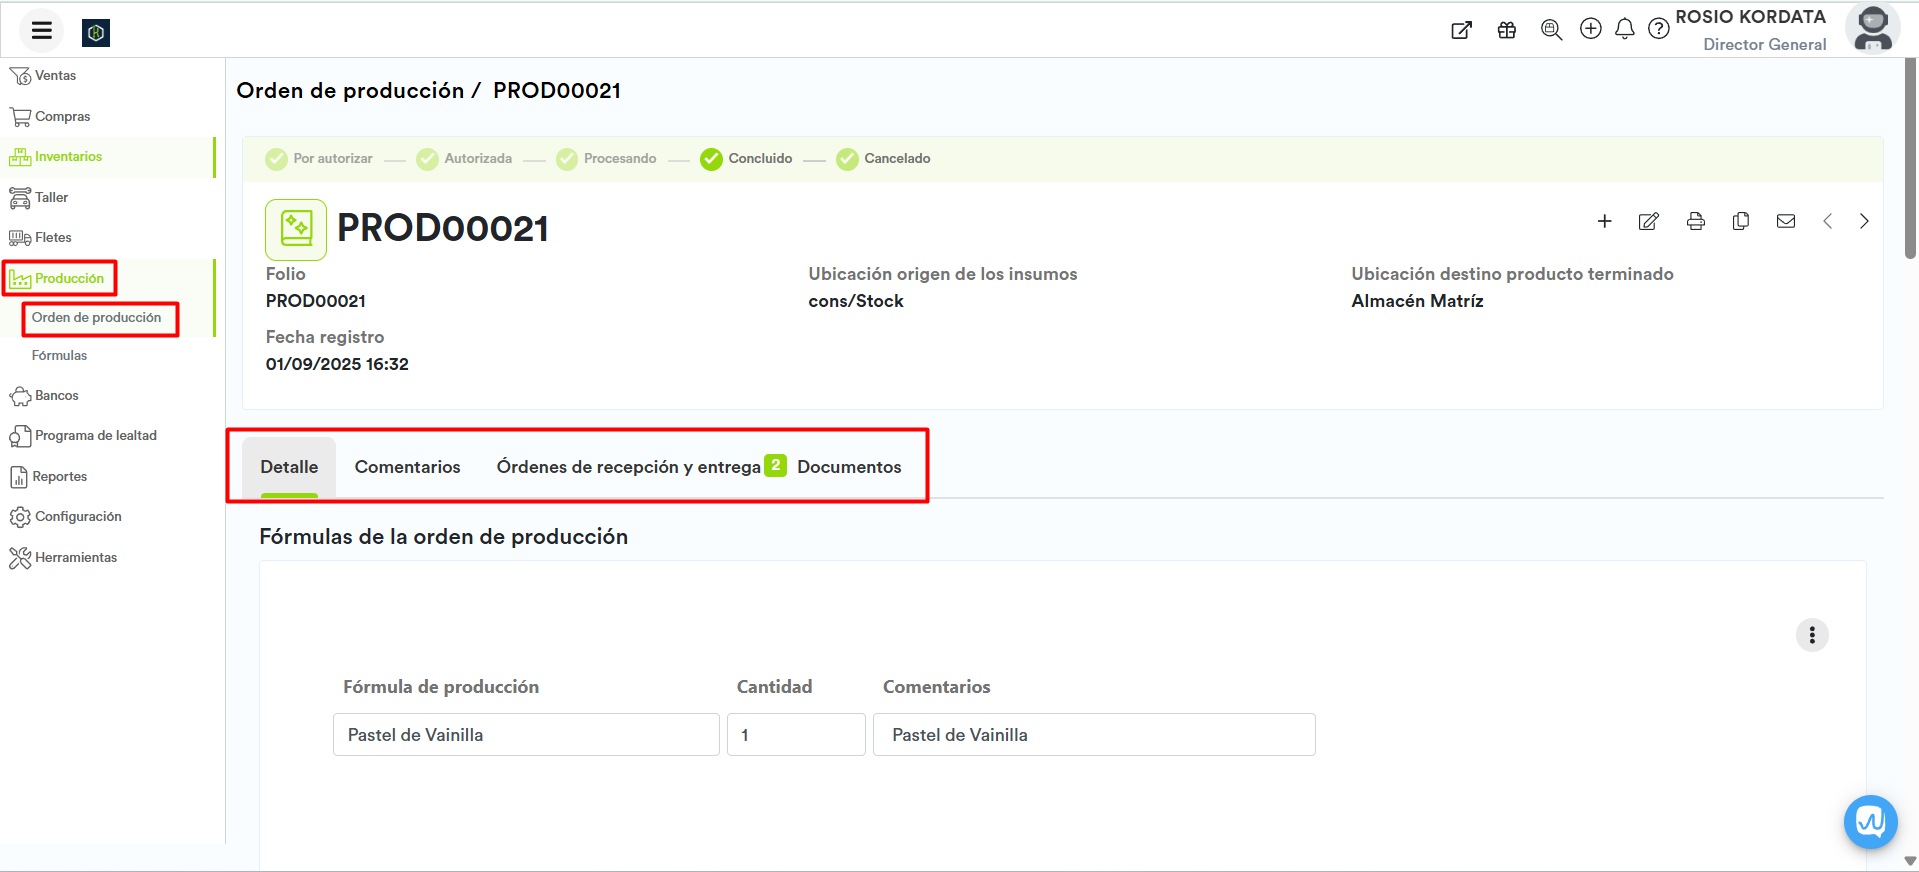Screen dimensions: 1919x872
Task: Expand the Configuración sidebar menu
Action: 78,517
